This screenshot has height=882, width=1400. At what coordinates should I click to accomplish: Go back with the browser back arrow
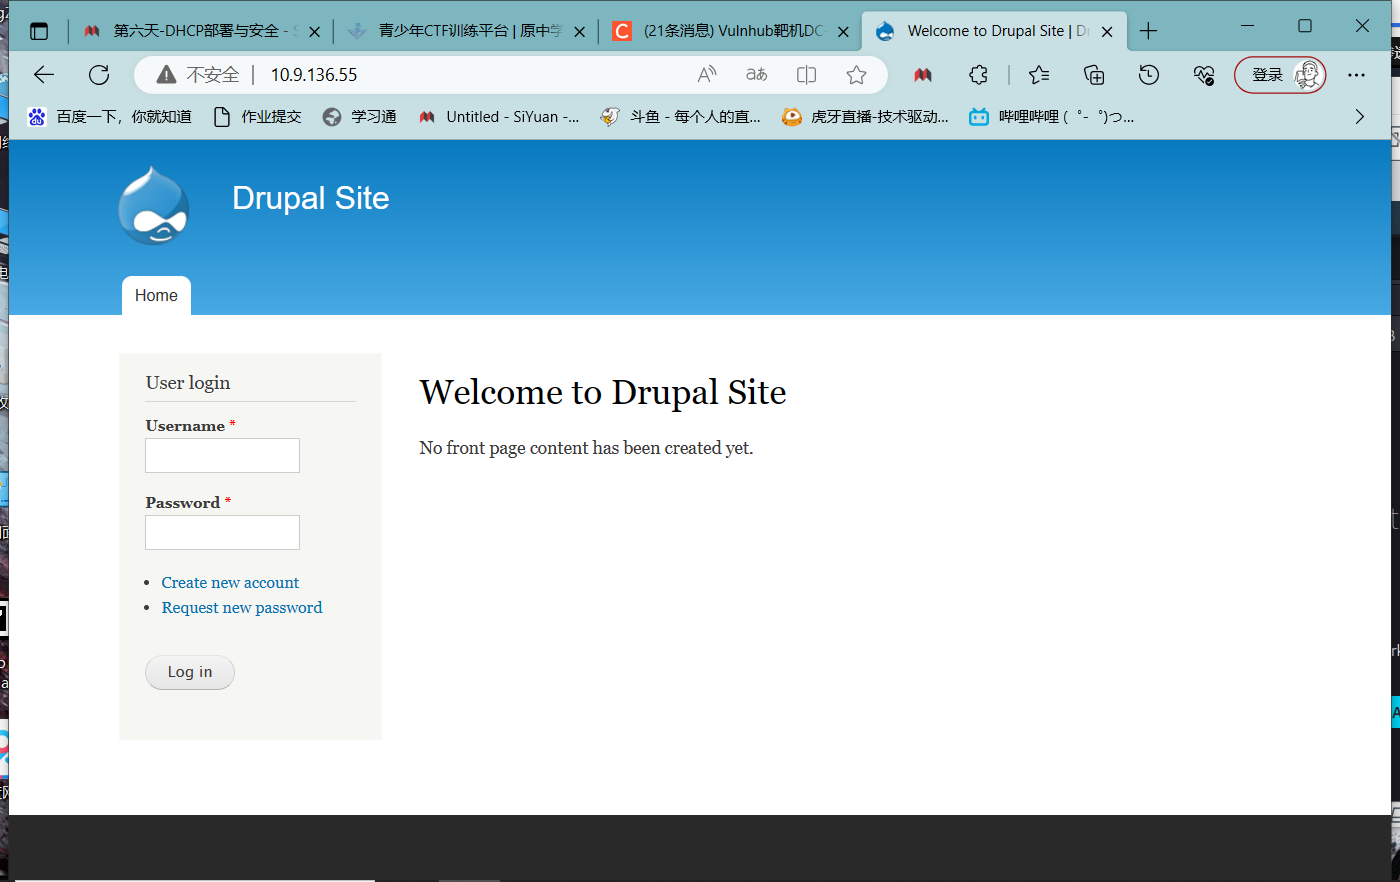(43, 75)
